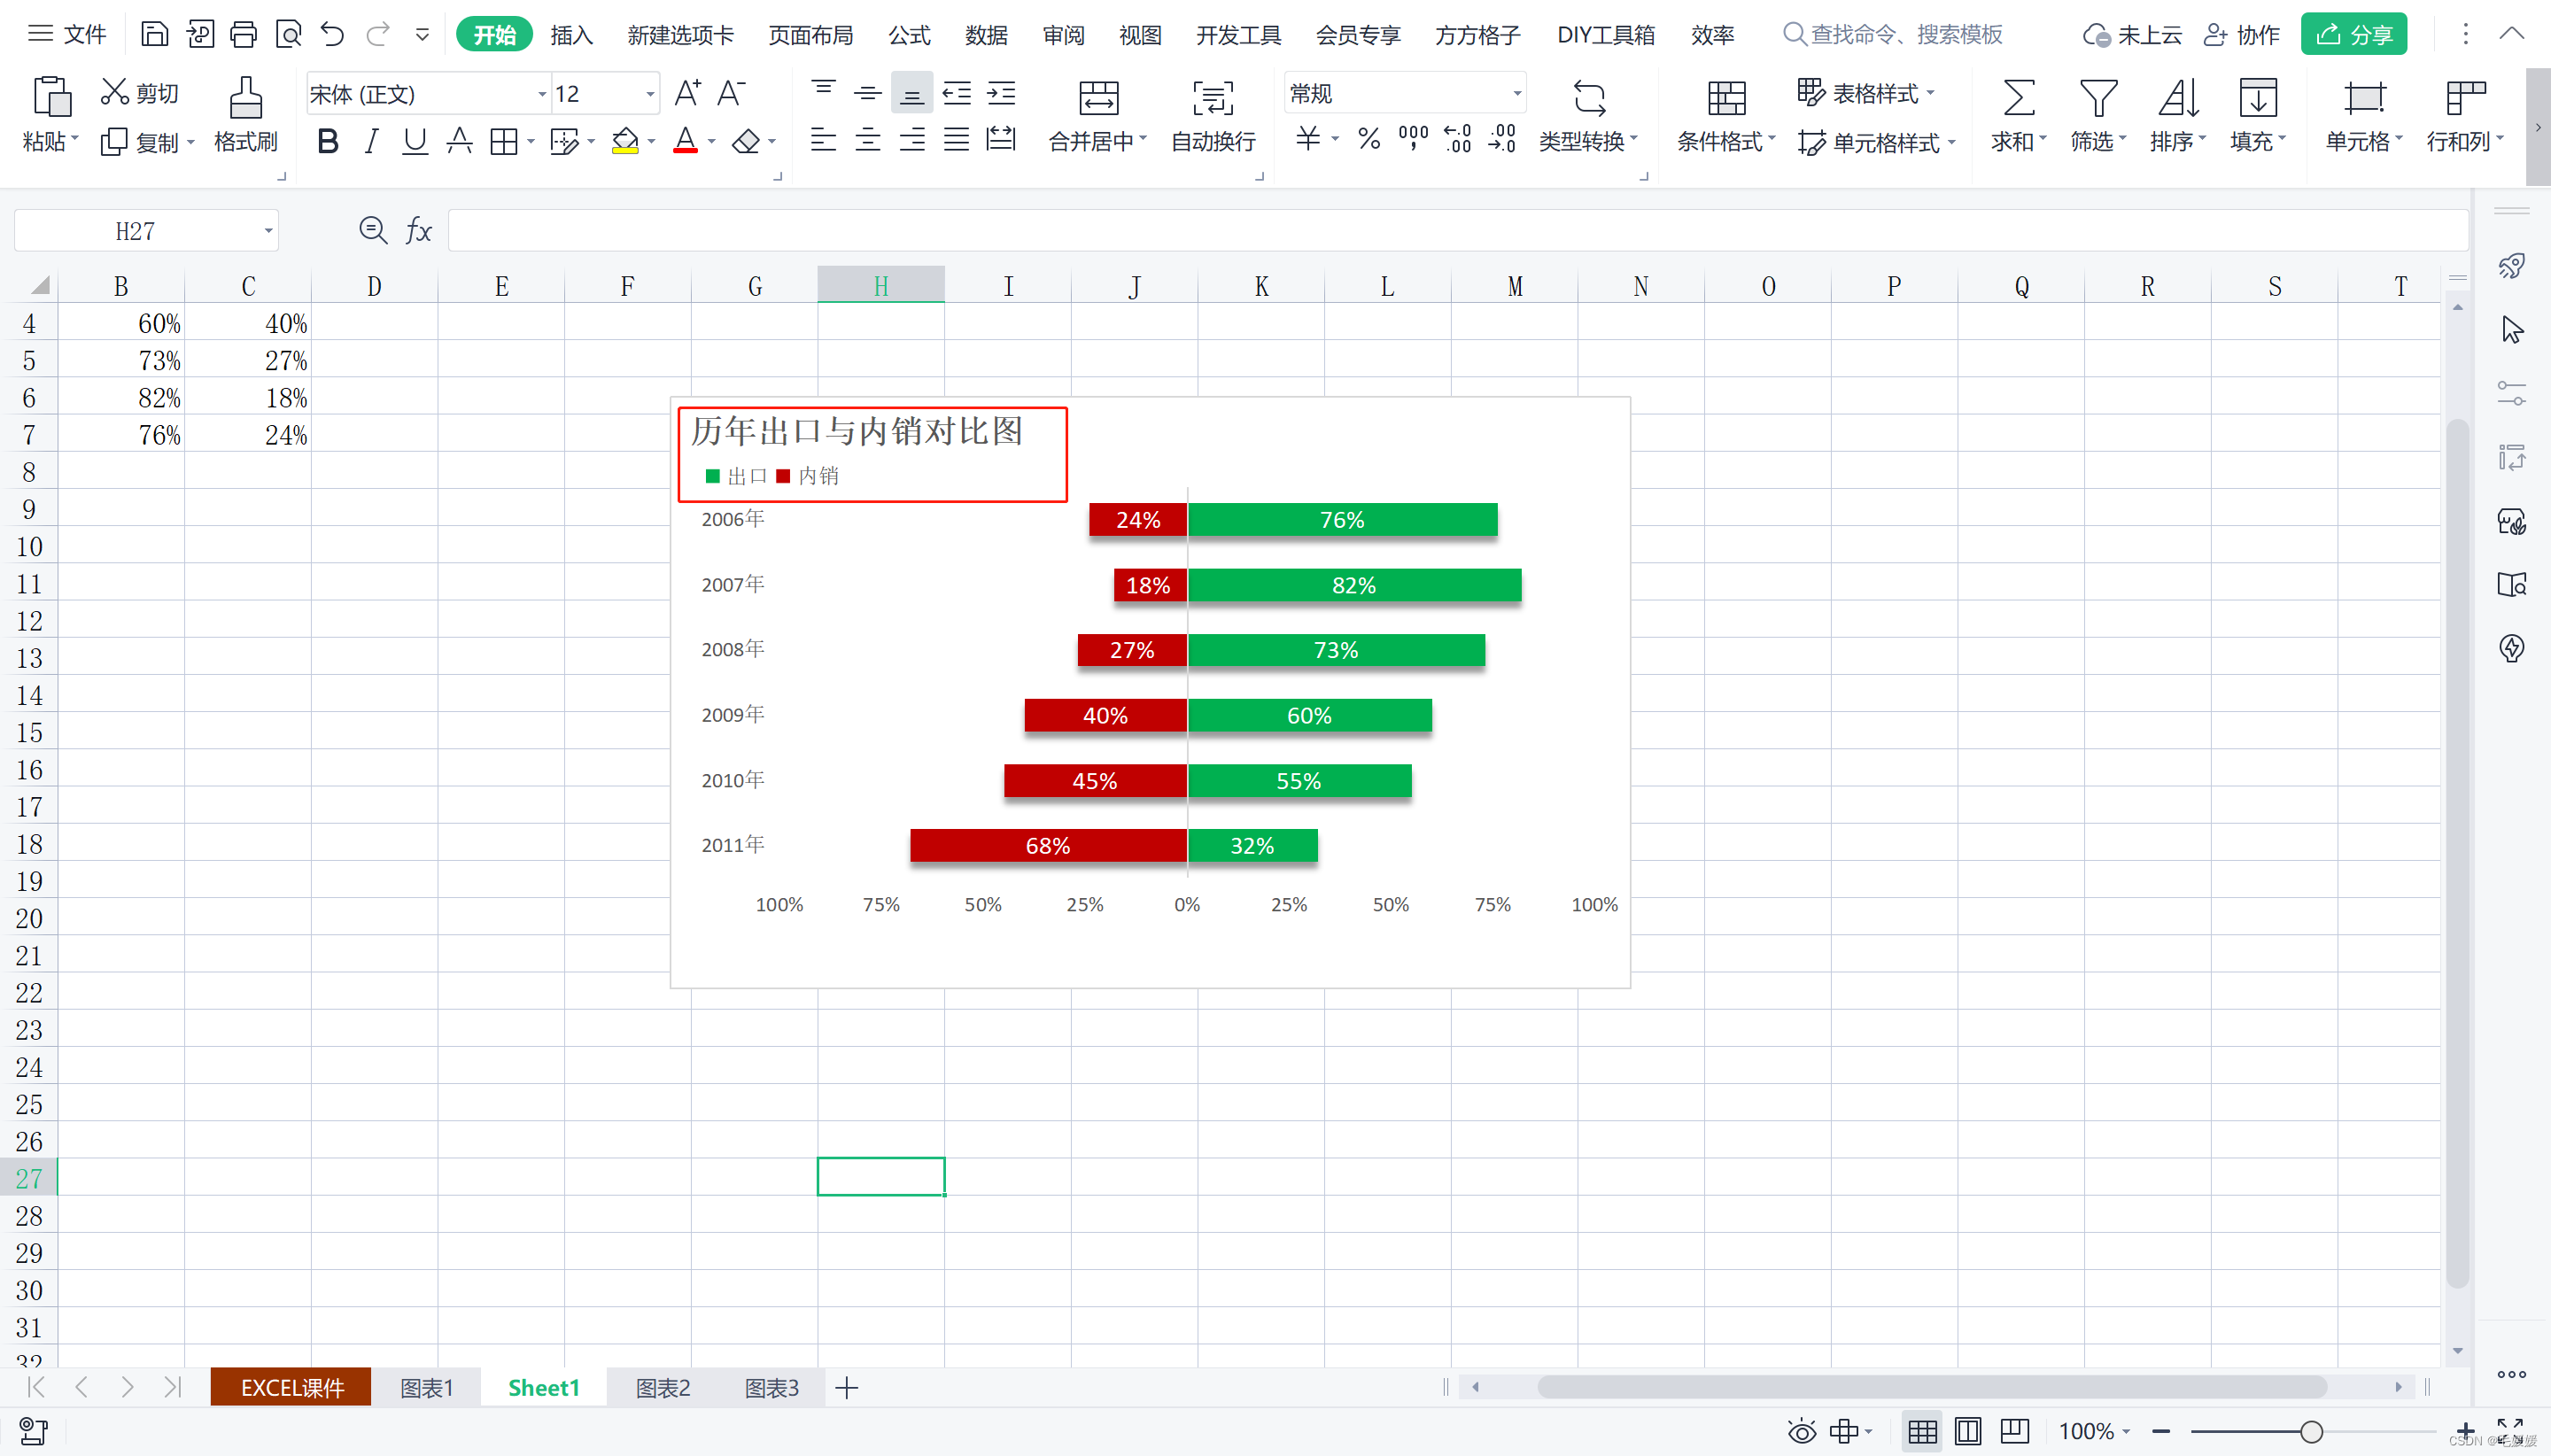
Task: Click zoom out minus button
Action: click(2161, 1431)
